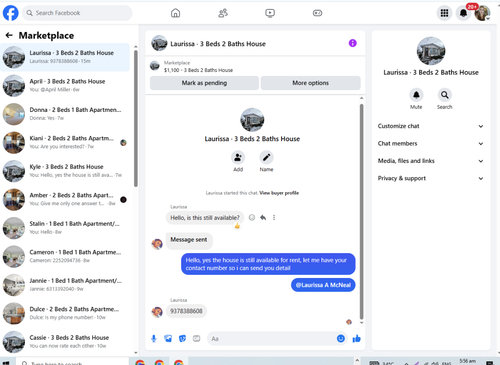Choose a sticker icon
The image size is (500, 365).
tap(182, 339)
